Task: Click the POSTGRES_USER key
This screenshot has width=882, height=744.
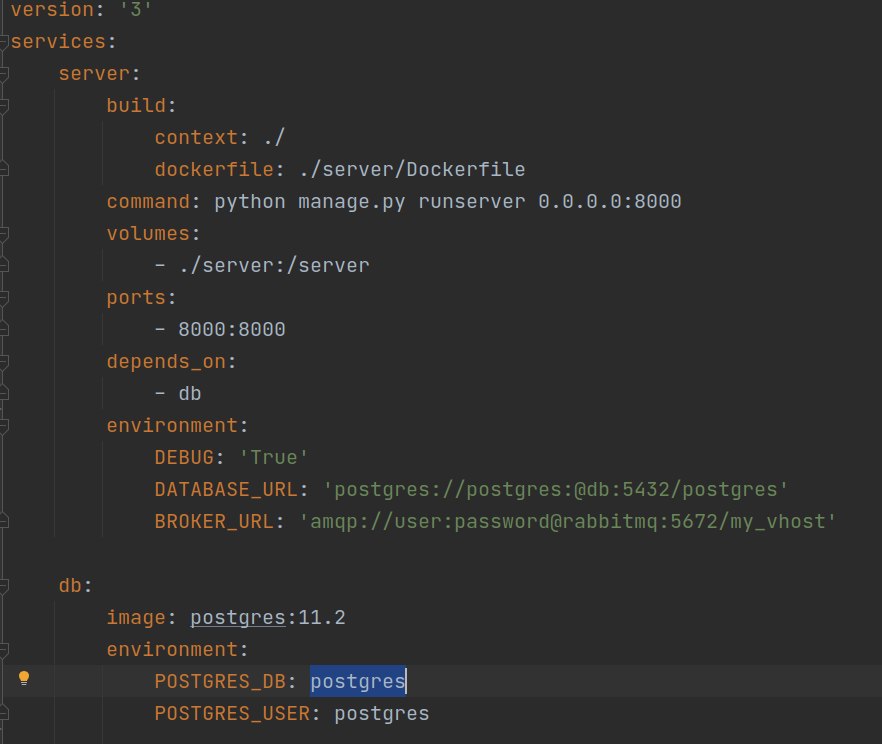Action: click(x=232, y=714)
